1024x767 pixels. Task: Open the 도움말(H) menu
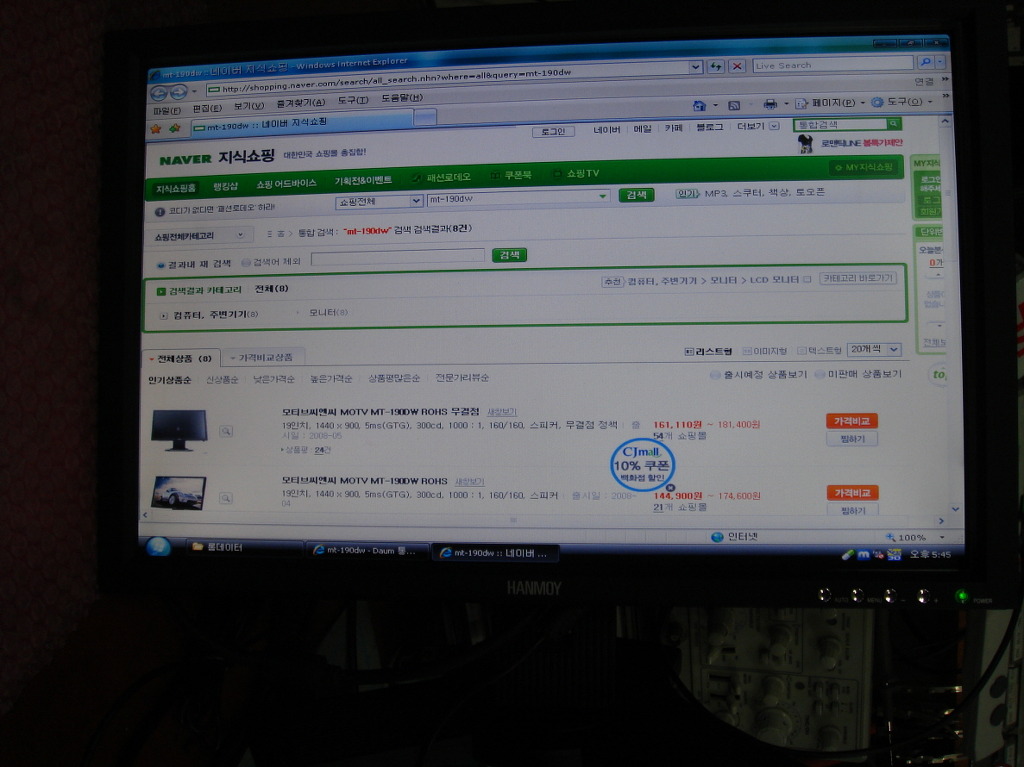click(402, 98)
